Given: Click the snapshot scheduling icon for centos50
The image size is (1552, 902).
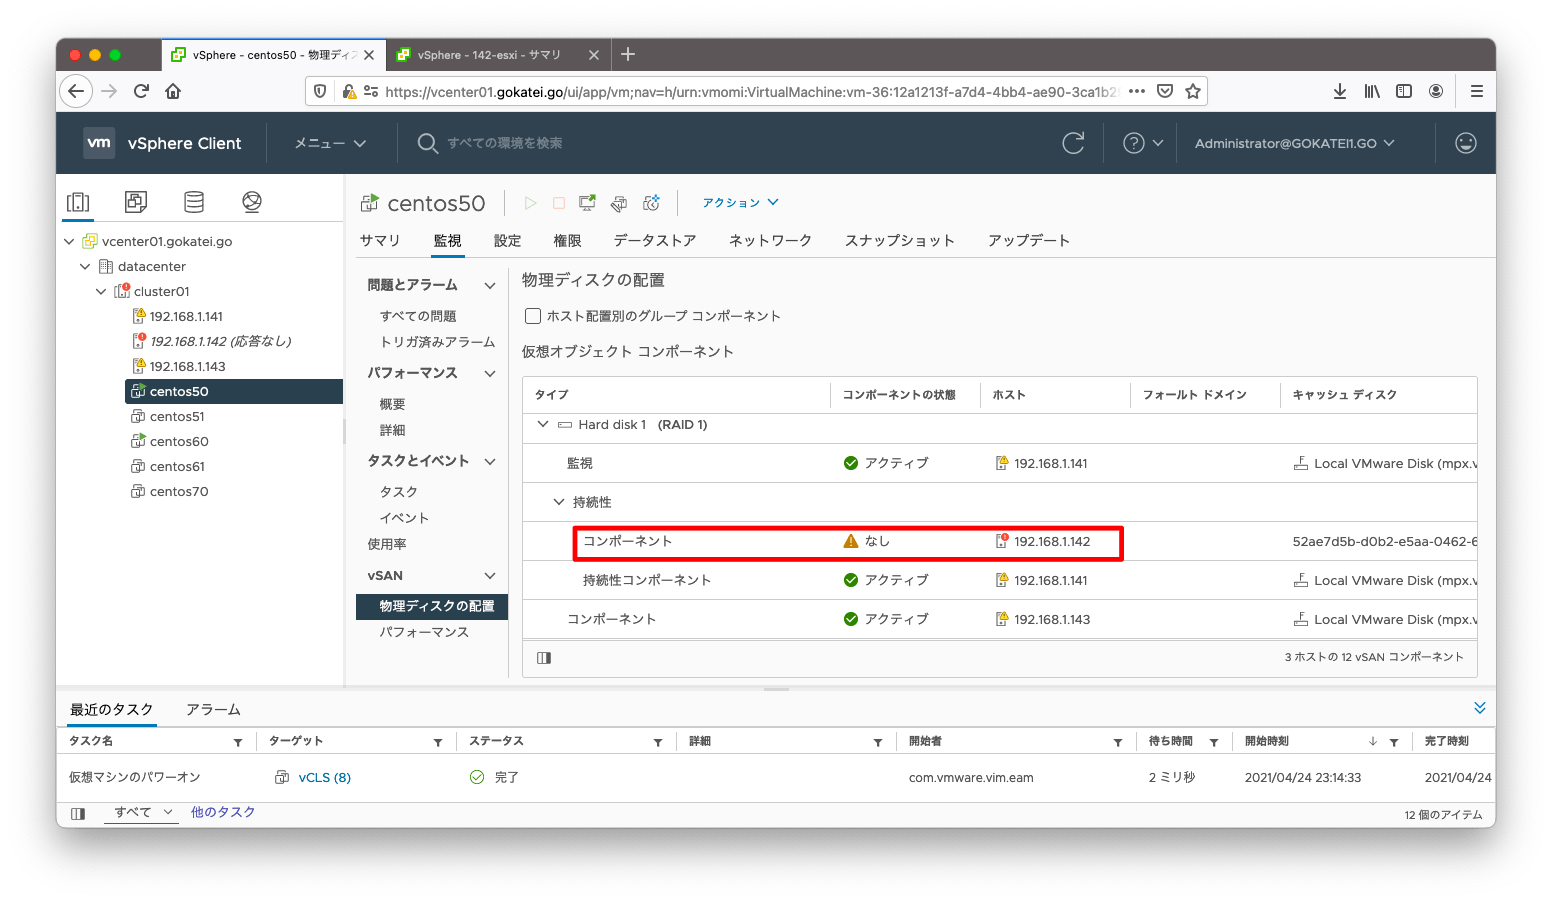Looking at the screenshot, I should point(651,203).
